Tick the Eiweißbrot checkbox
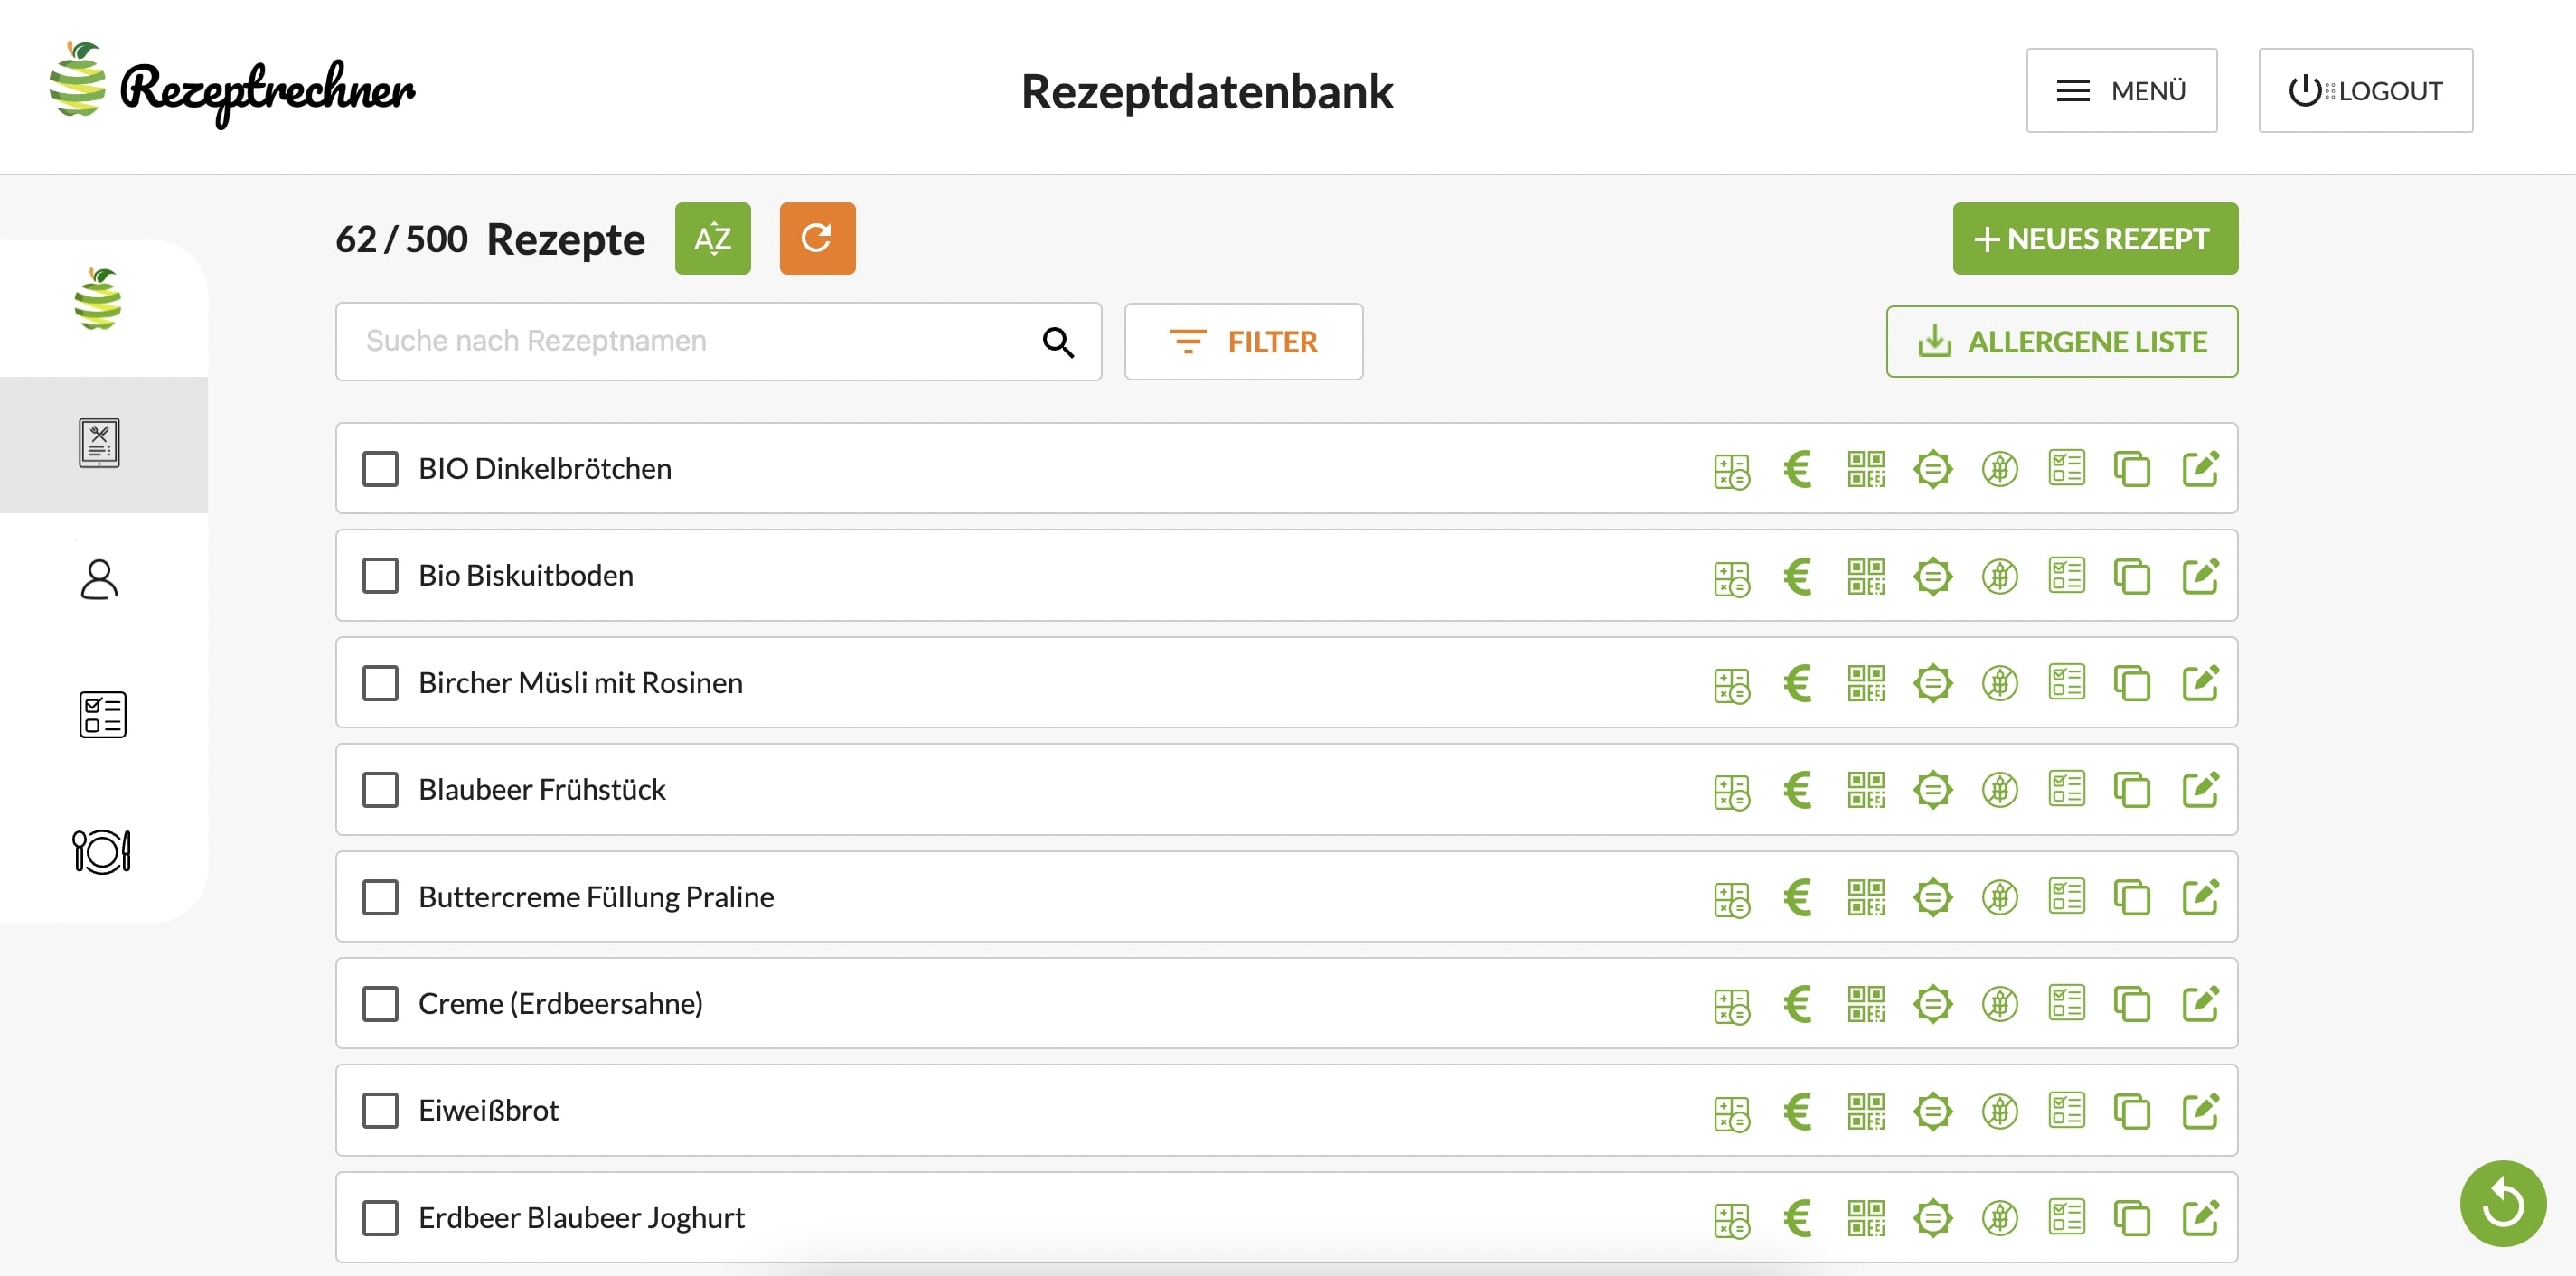Viewport: 2576px width, 1276px height. [x=380, y=1110]
